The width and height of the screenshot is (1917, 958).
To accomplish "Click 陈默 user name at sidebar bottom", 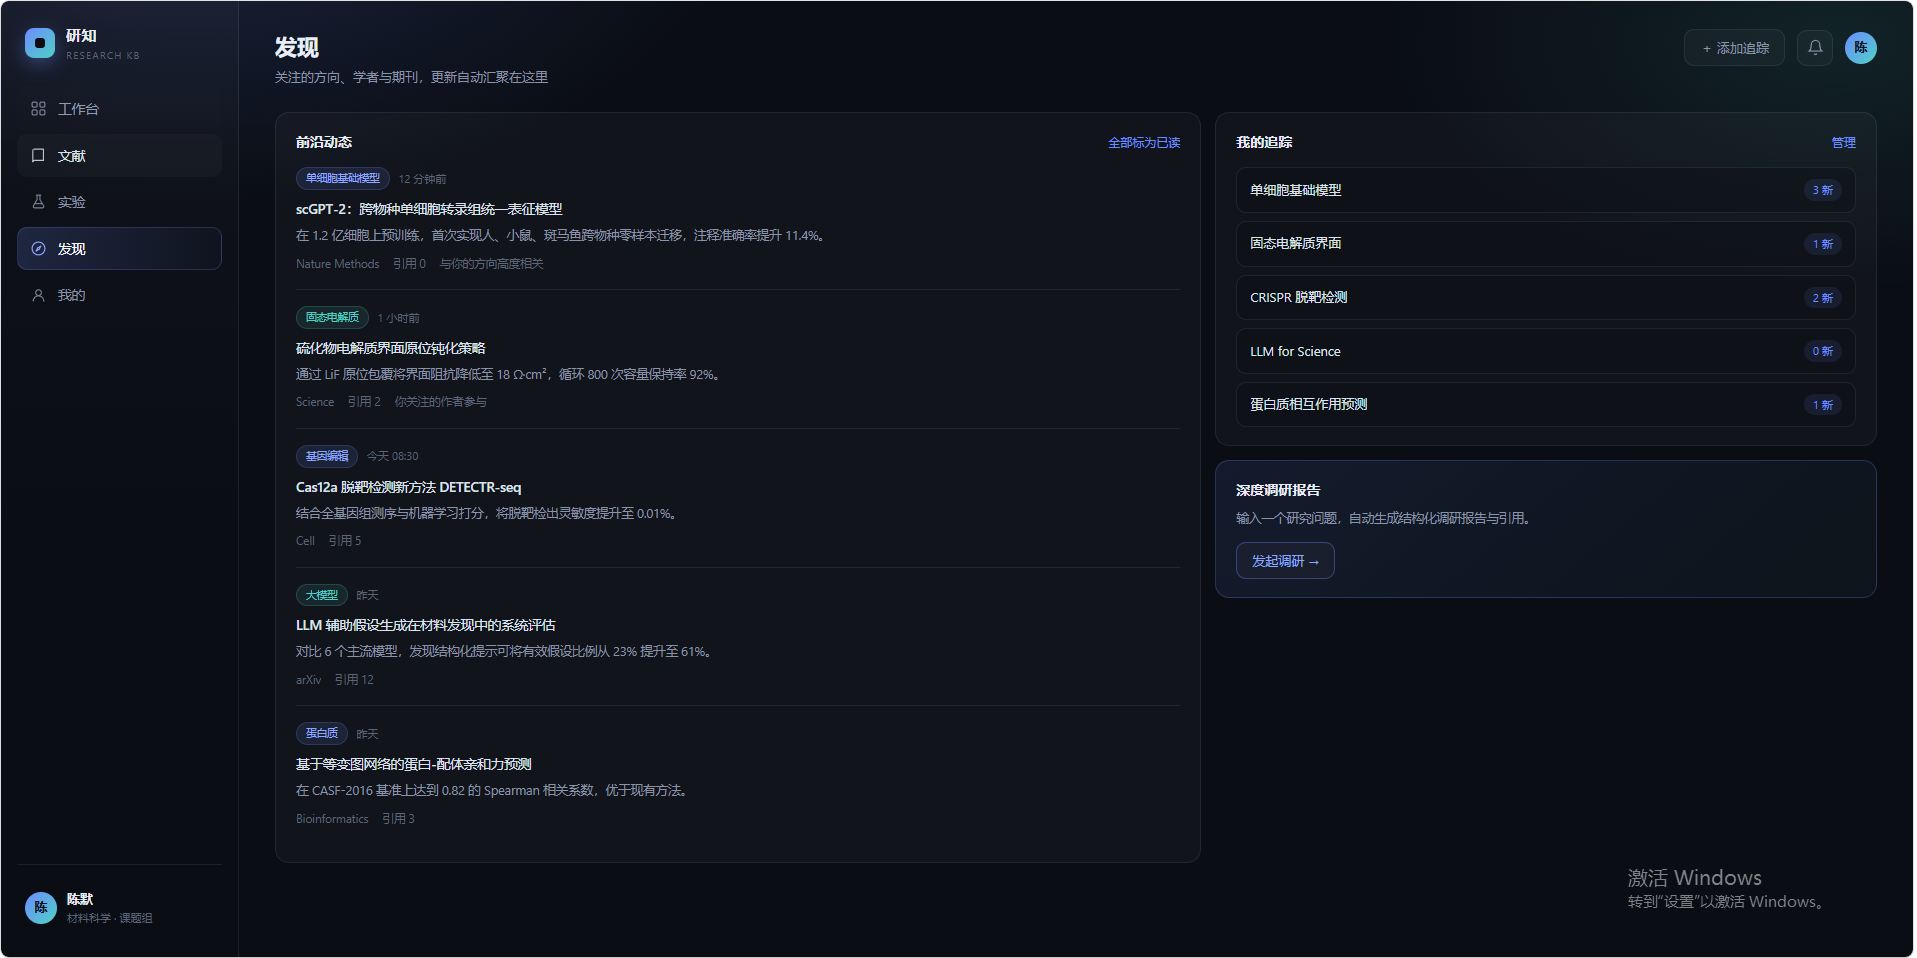I will tap(80, 899).
